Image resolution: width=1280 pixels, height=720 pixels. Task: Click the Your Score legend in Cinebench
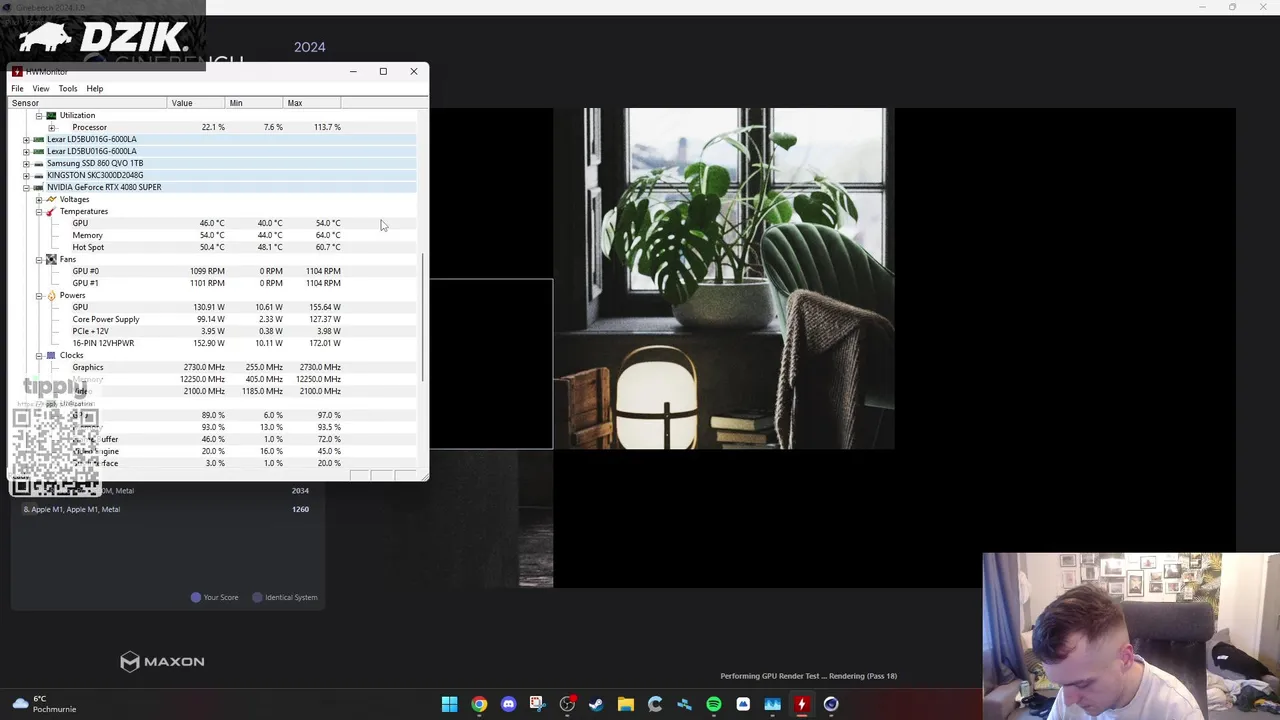tap(215, 597)
